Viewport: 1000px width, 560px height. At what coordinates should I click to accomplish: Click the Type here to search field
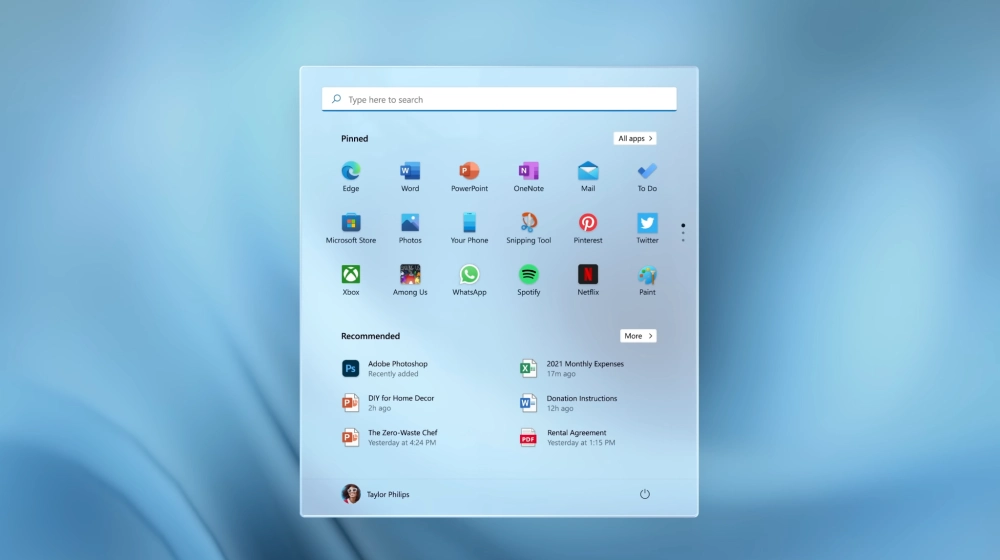500,100
